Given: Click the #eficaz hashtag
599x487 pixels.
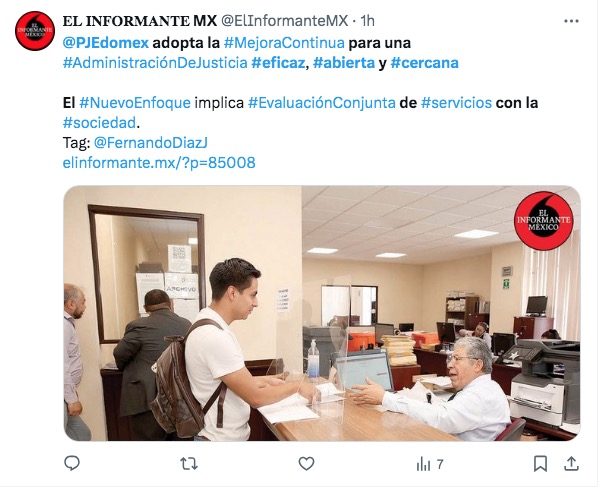Looking at the screenshot, I should click(x=278, y=63).
